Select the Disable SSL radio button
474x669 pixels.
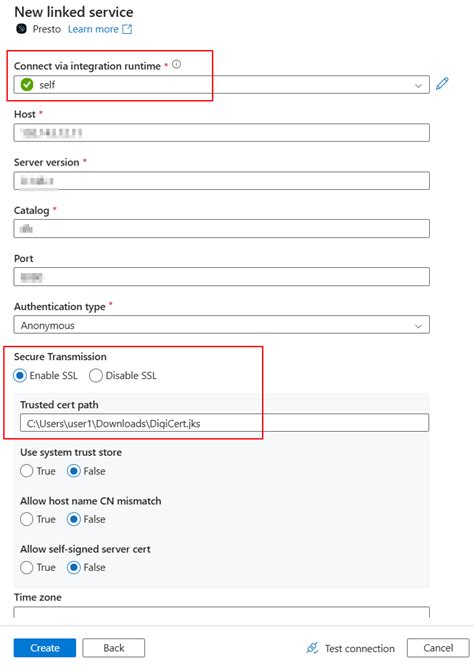96,375
